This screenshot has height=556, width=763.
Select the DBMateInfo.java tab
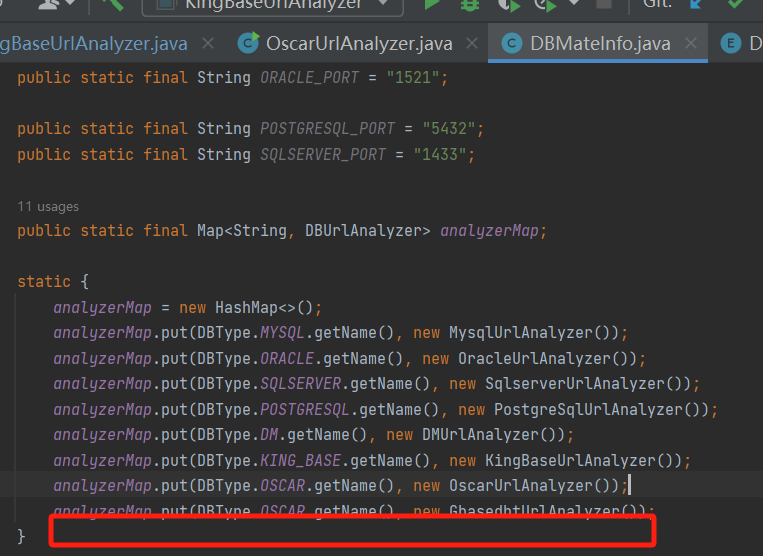[599, 44]
